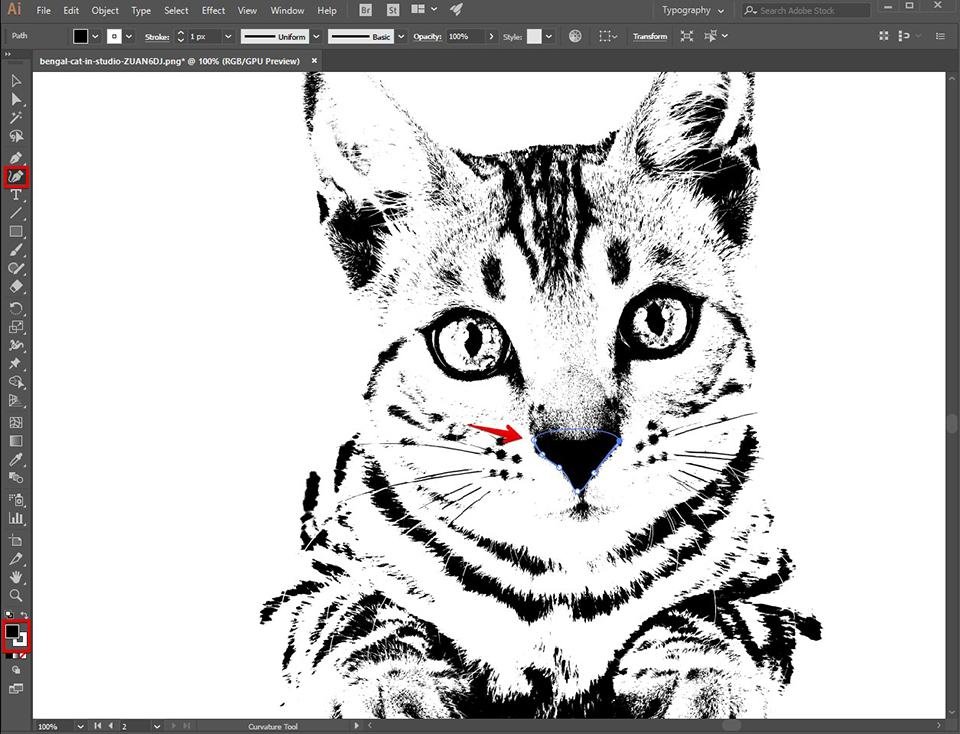The width and height of the screenshot is (960, 734).
Task: Select the Magic Wand tool
Action: click(16, 118)
